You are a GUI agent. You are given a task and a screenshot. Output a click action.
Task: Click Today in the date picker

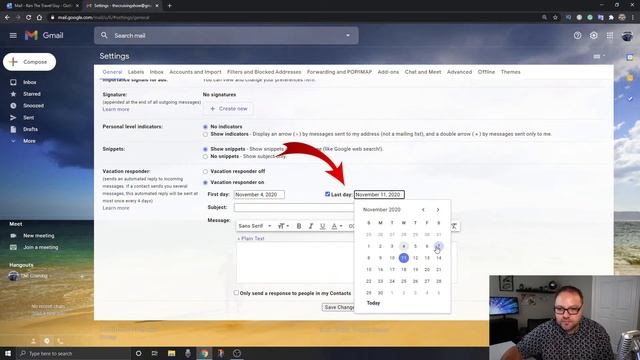tap(373, 303)
